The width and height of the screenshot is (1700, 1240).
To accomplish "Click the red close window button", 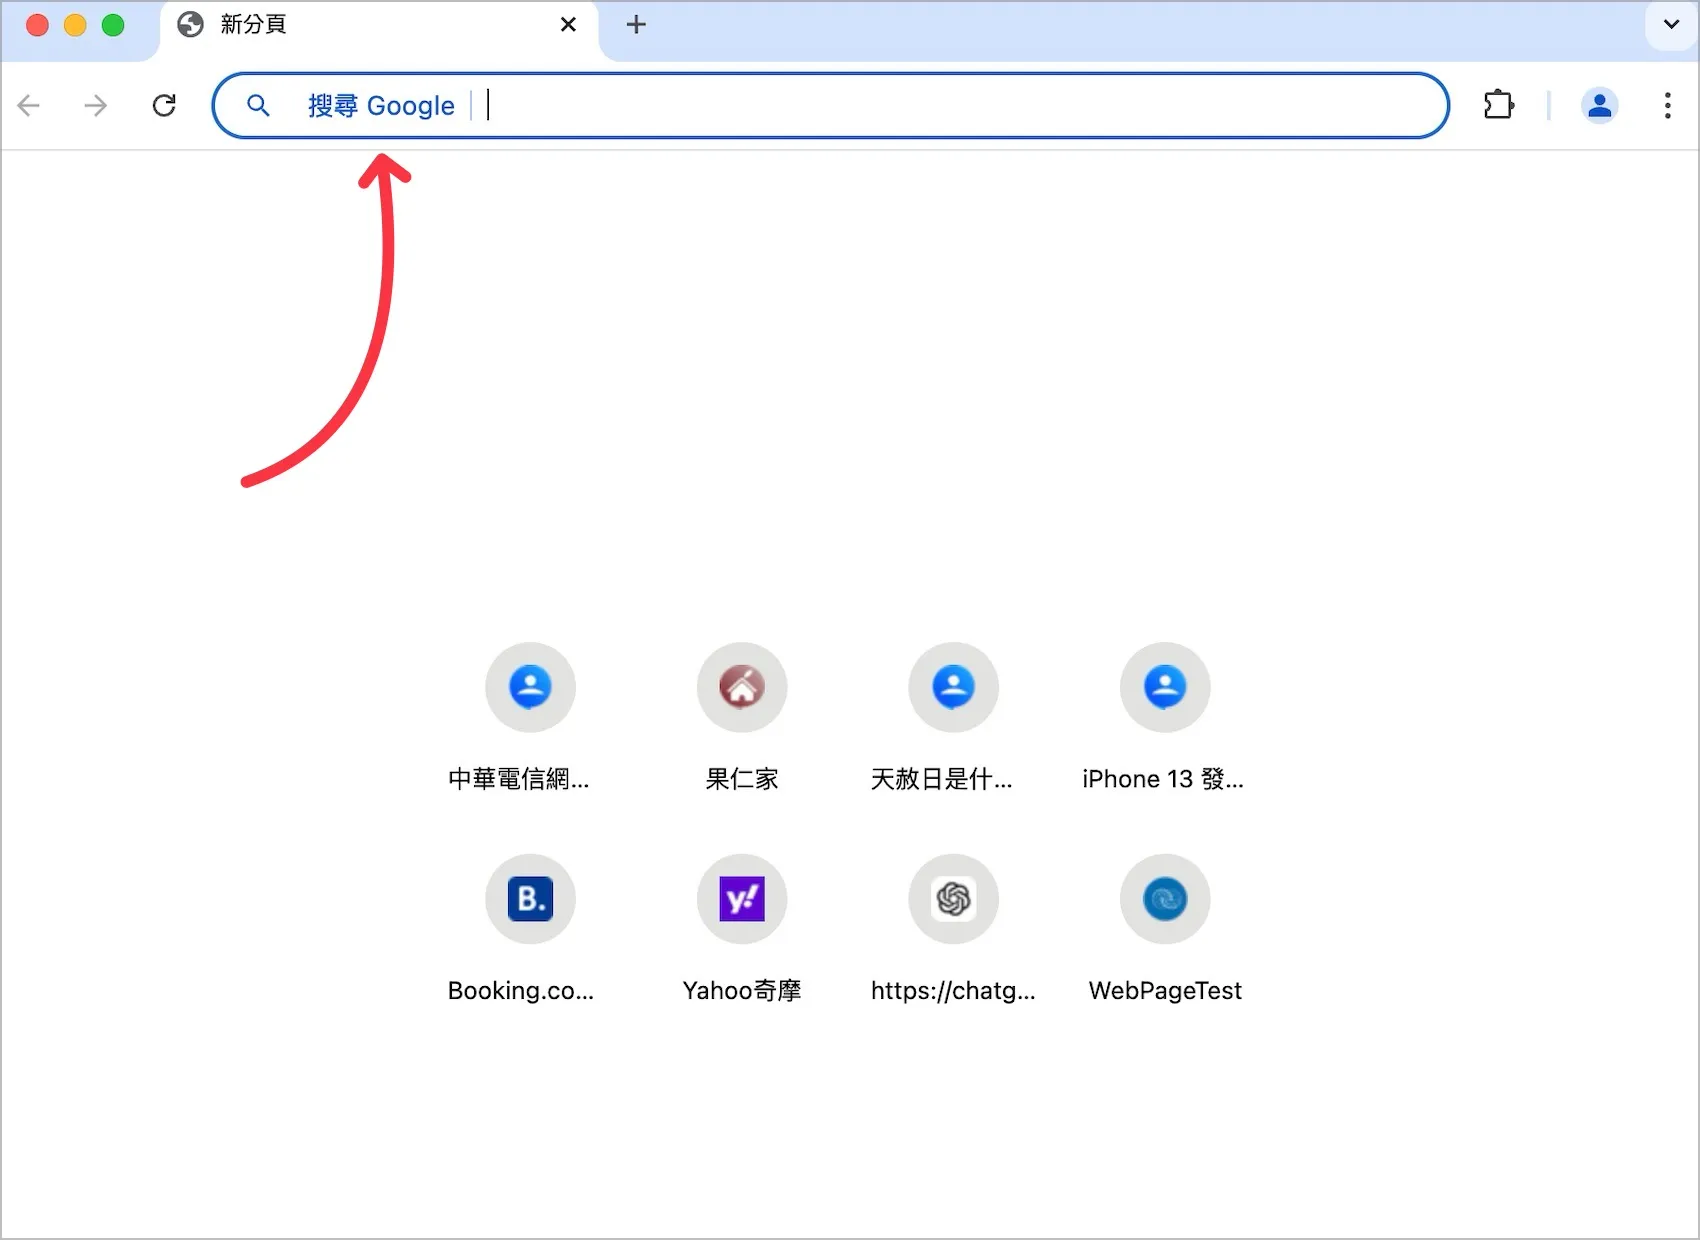I will tap(37, 25).
